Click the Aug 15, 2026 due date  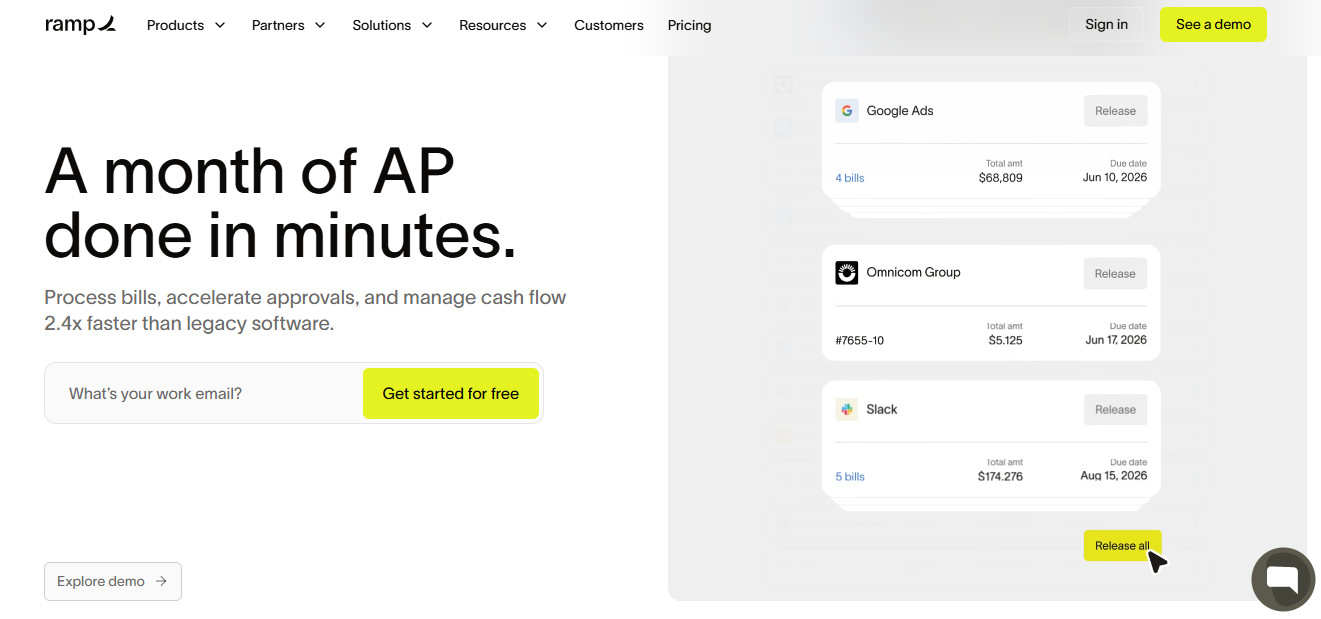1114,476
